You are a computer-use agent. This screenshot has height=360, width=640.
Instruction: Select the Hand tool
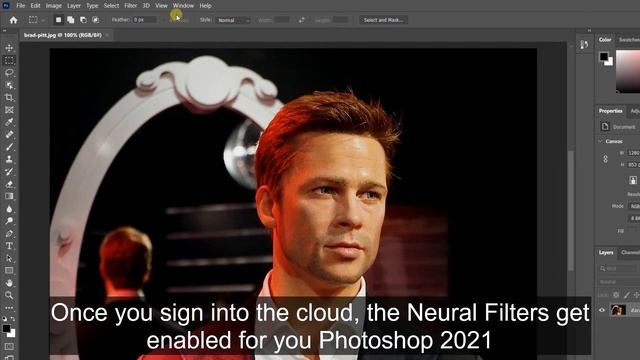[9, 282]
